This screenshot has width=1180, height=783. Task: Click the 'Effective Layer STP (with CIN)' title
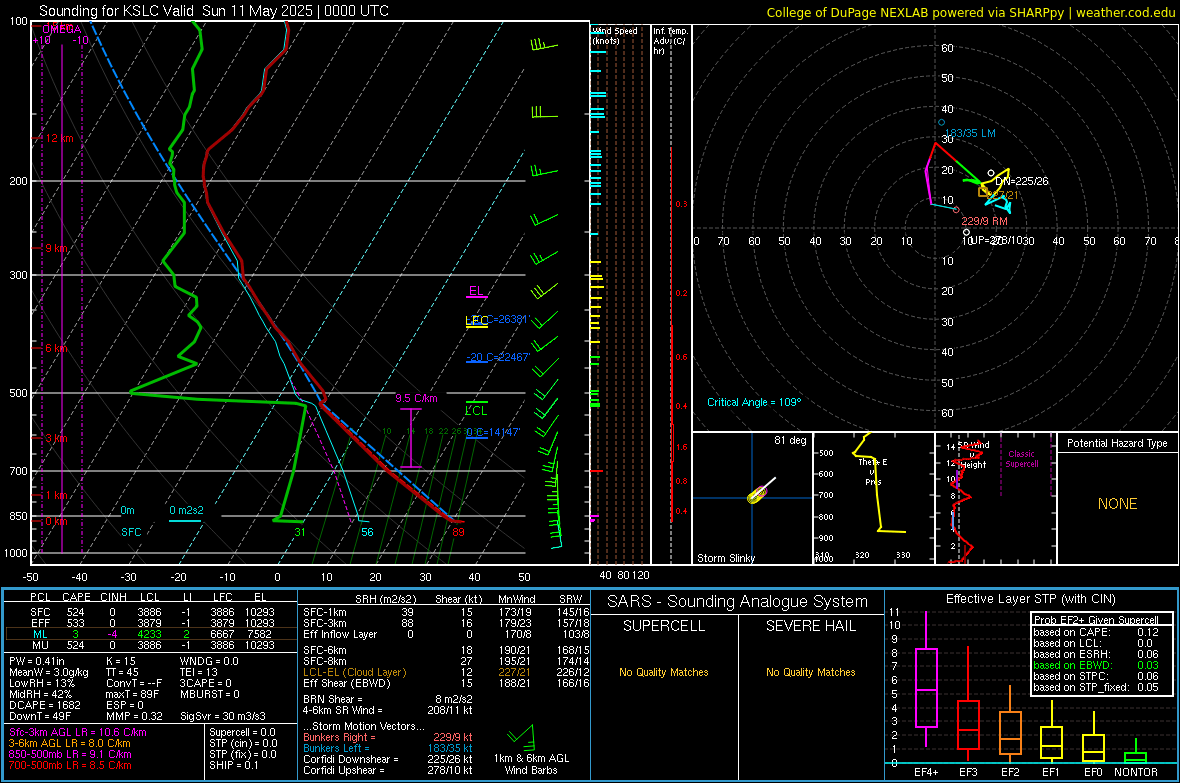pos(1030,599)
